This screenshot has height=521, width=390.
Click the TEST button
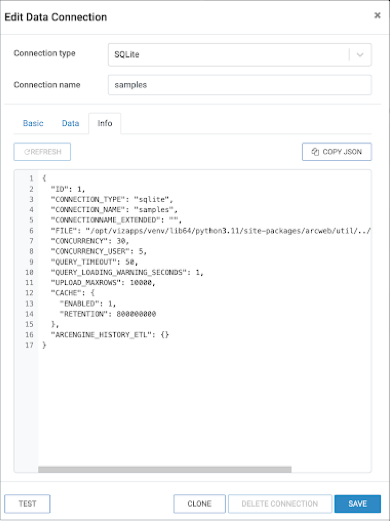click(27, 504)
